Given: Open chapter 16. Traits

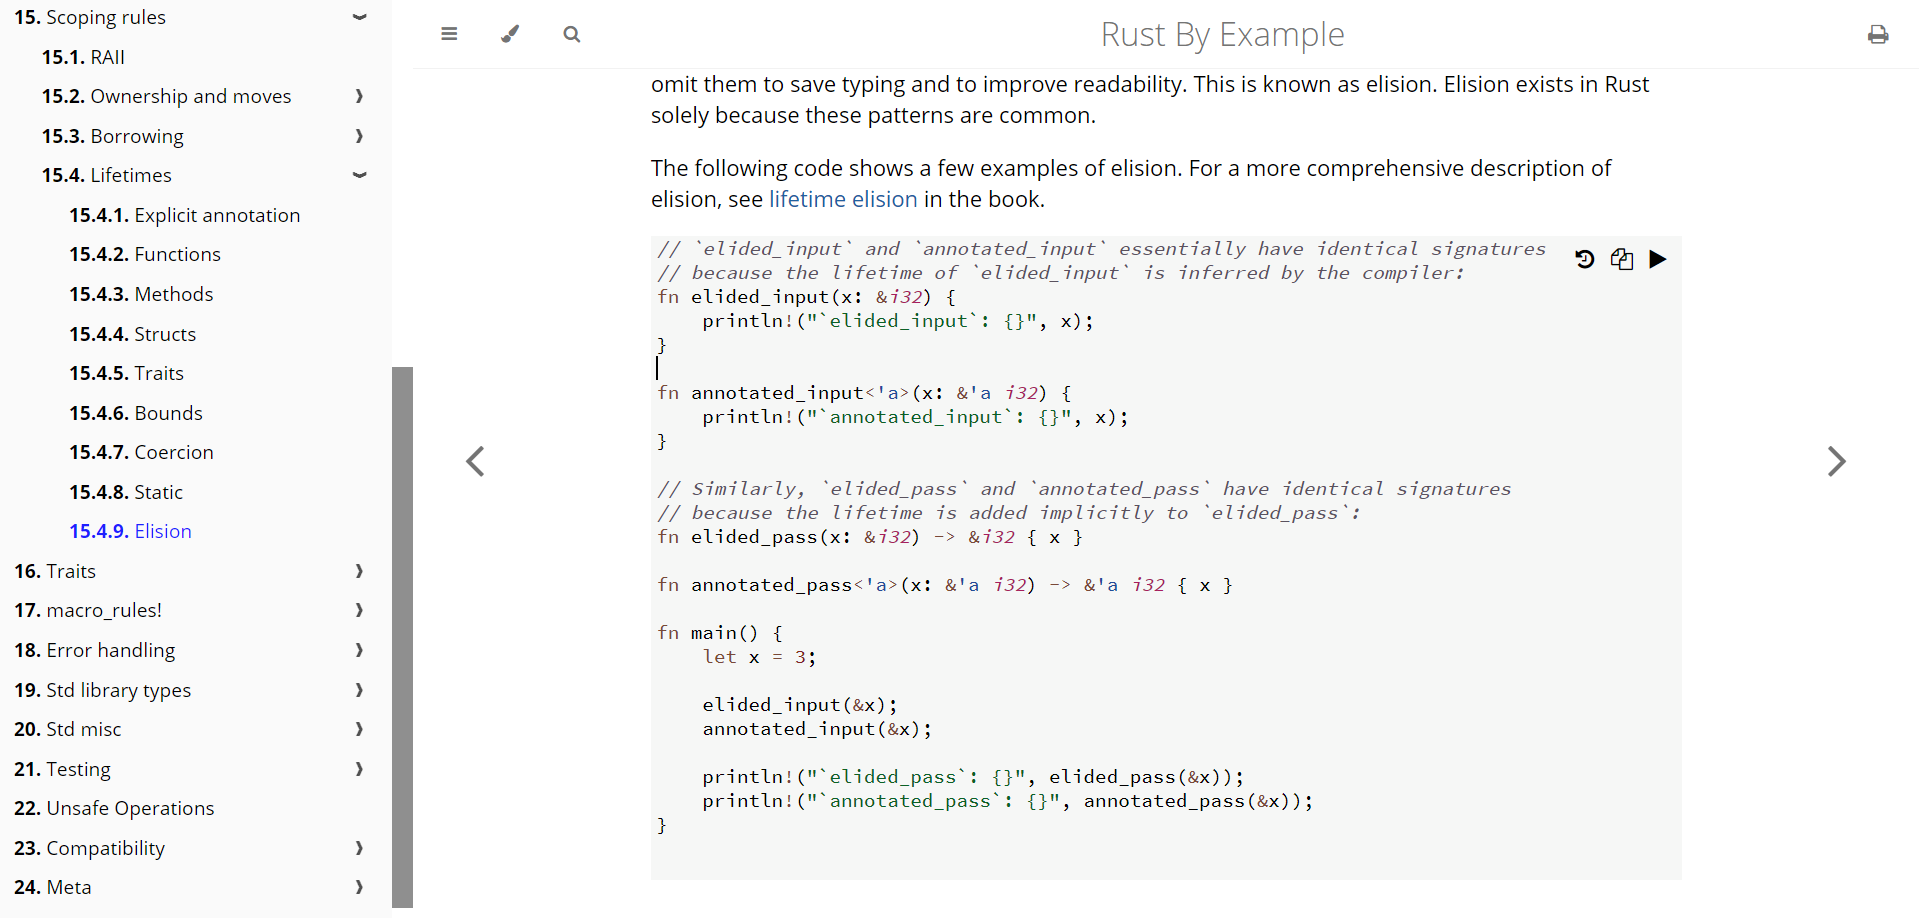Looking at the screenshot, I should click(x=55, y=571).
